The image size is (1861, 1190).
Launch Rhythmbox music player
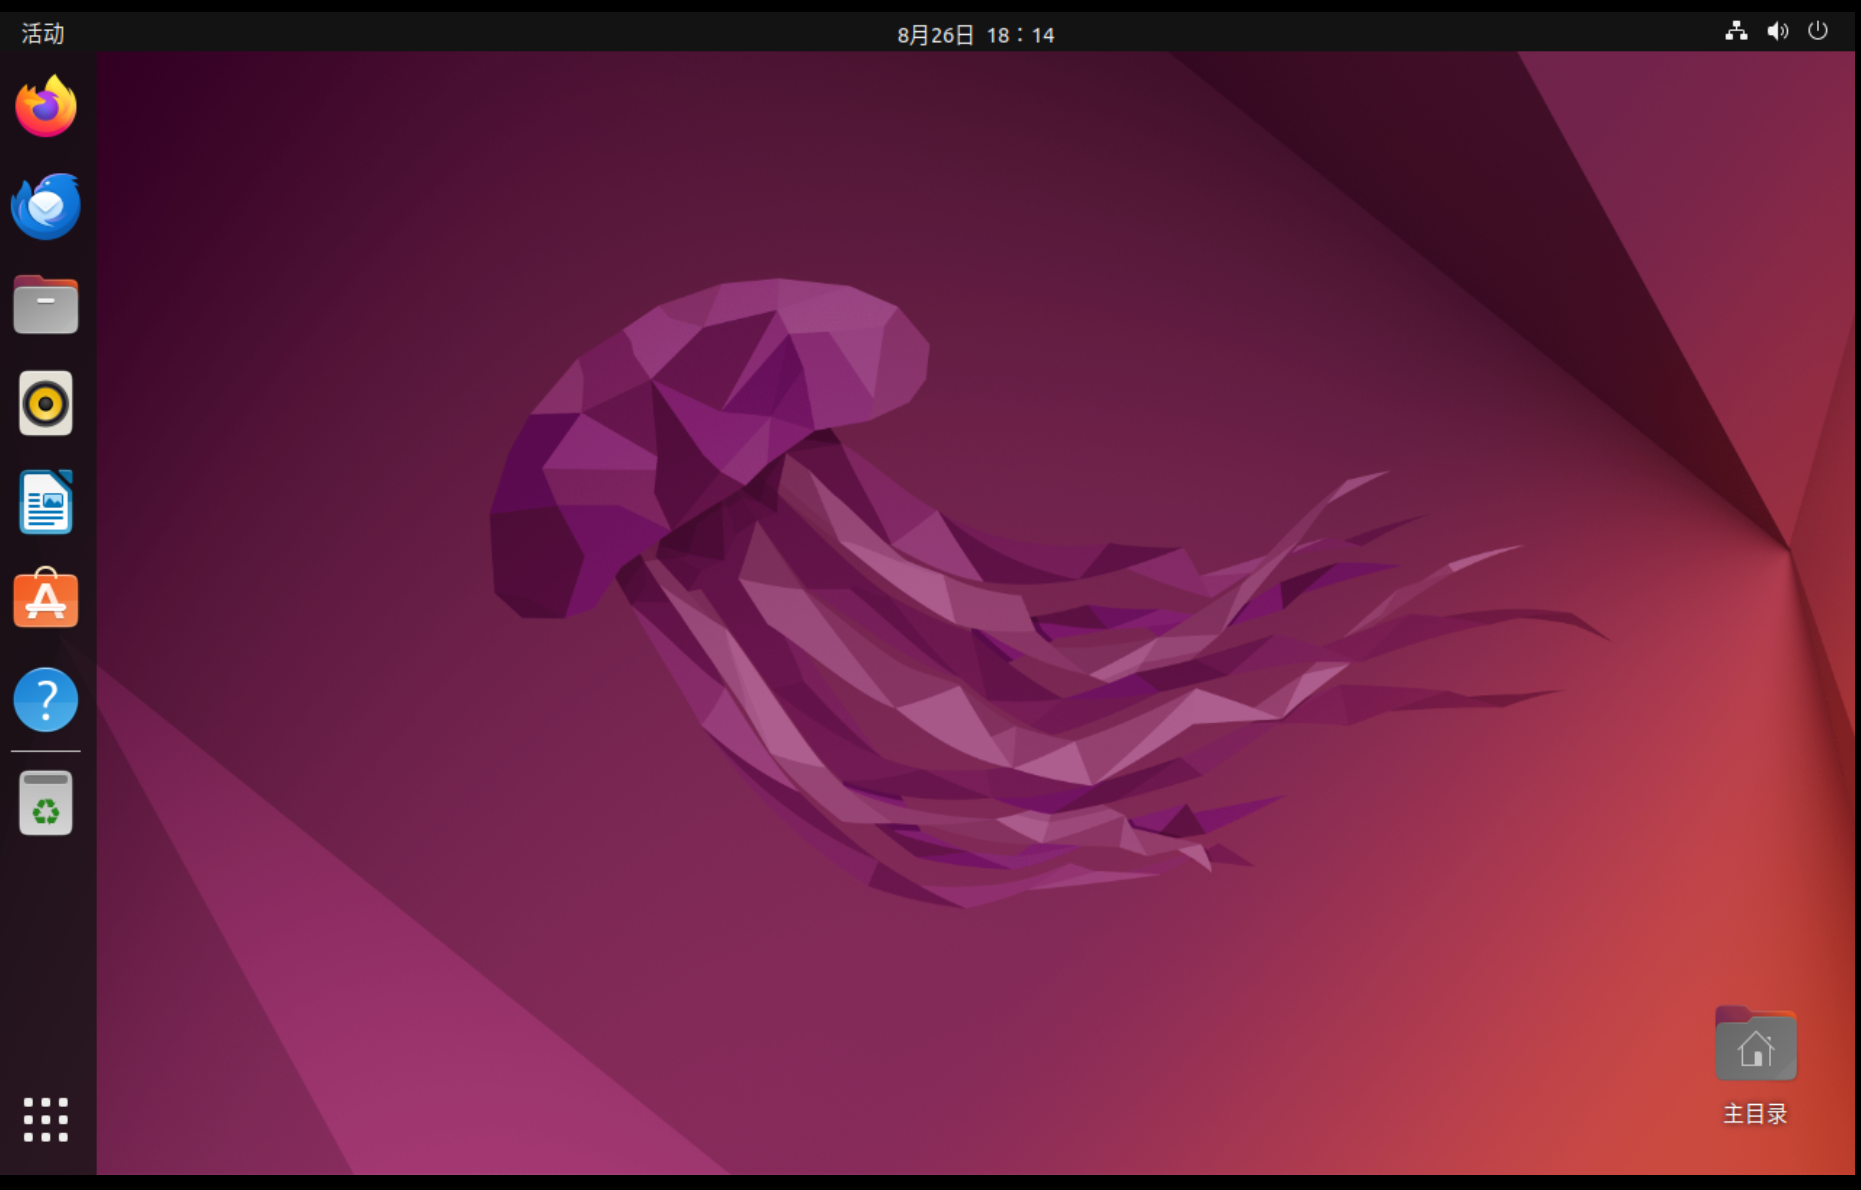46,403
